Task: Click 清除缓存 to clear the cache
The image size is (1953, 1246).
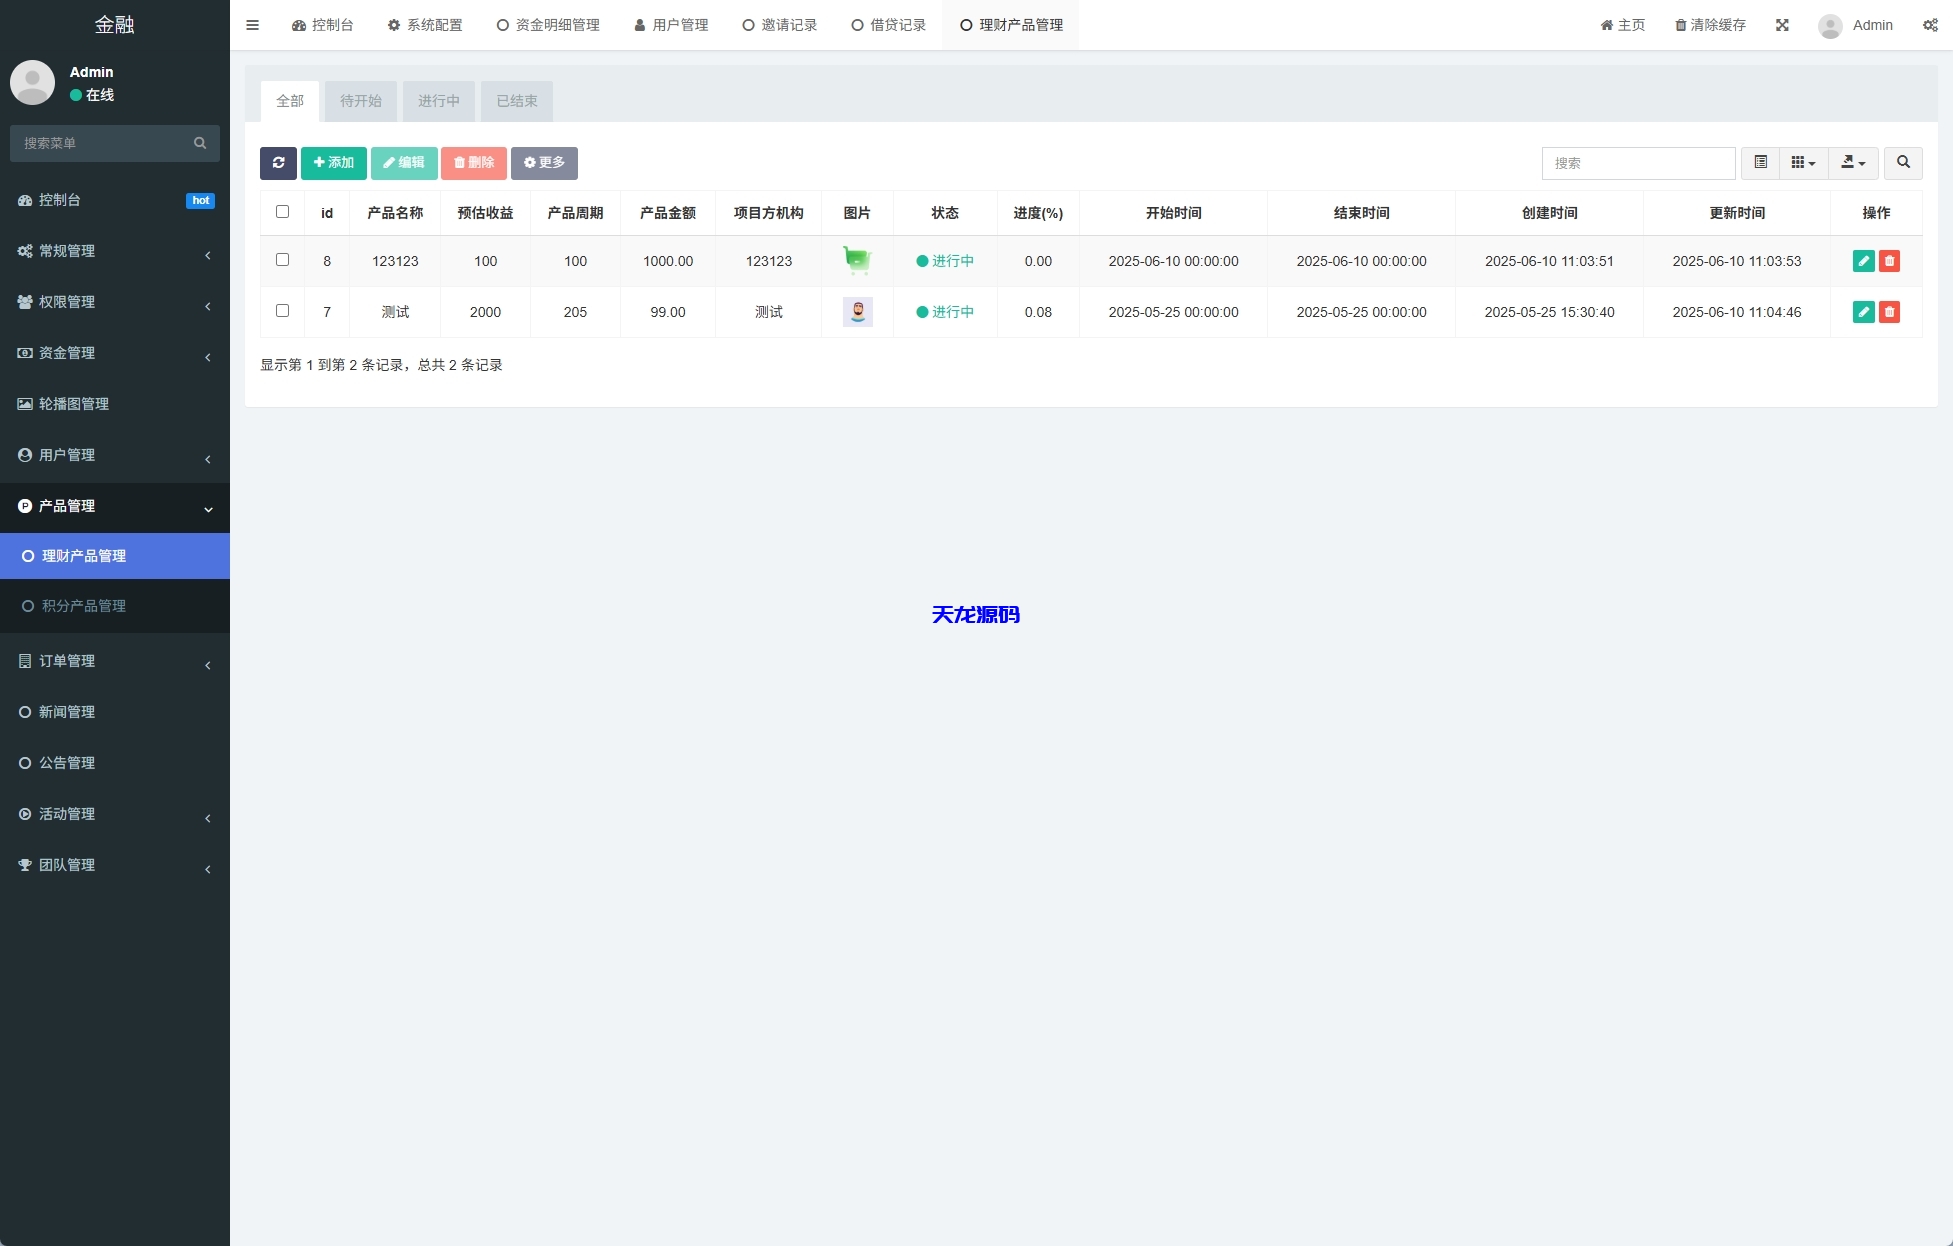Action: pos(1710,25)
